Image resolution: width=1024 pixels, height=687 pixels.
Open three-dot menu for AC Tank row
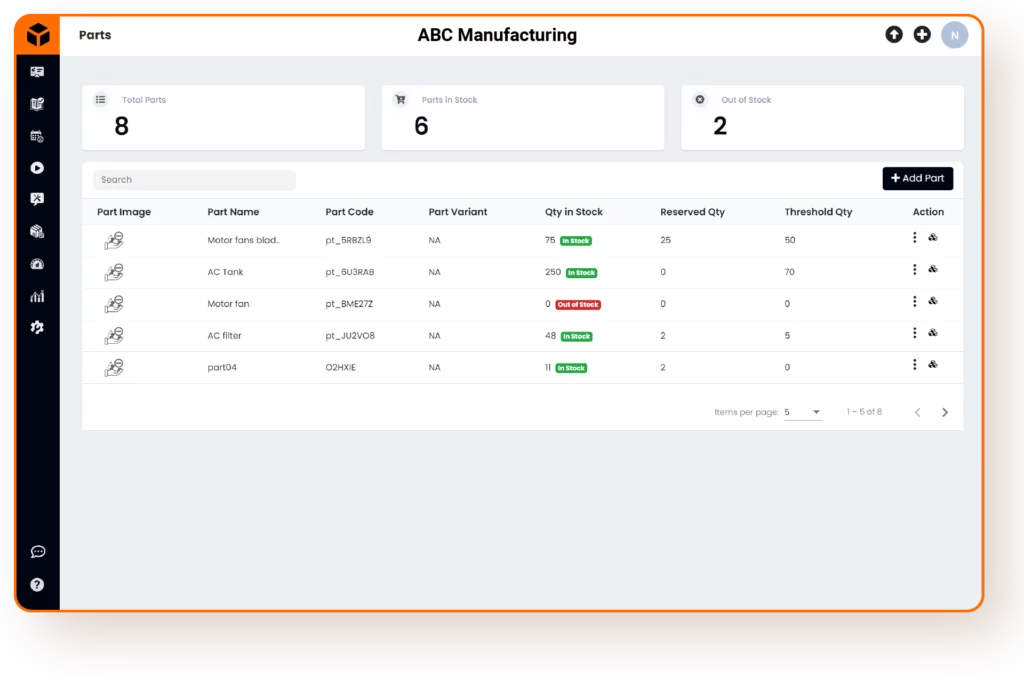914,270
